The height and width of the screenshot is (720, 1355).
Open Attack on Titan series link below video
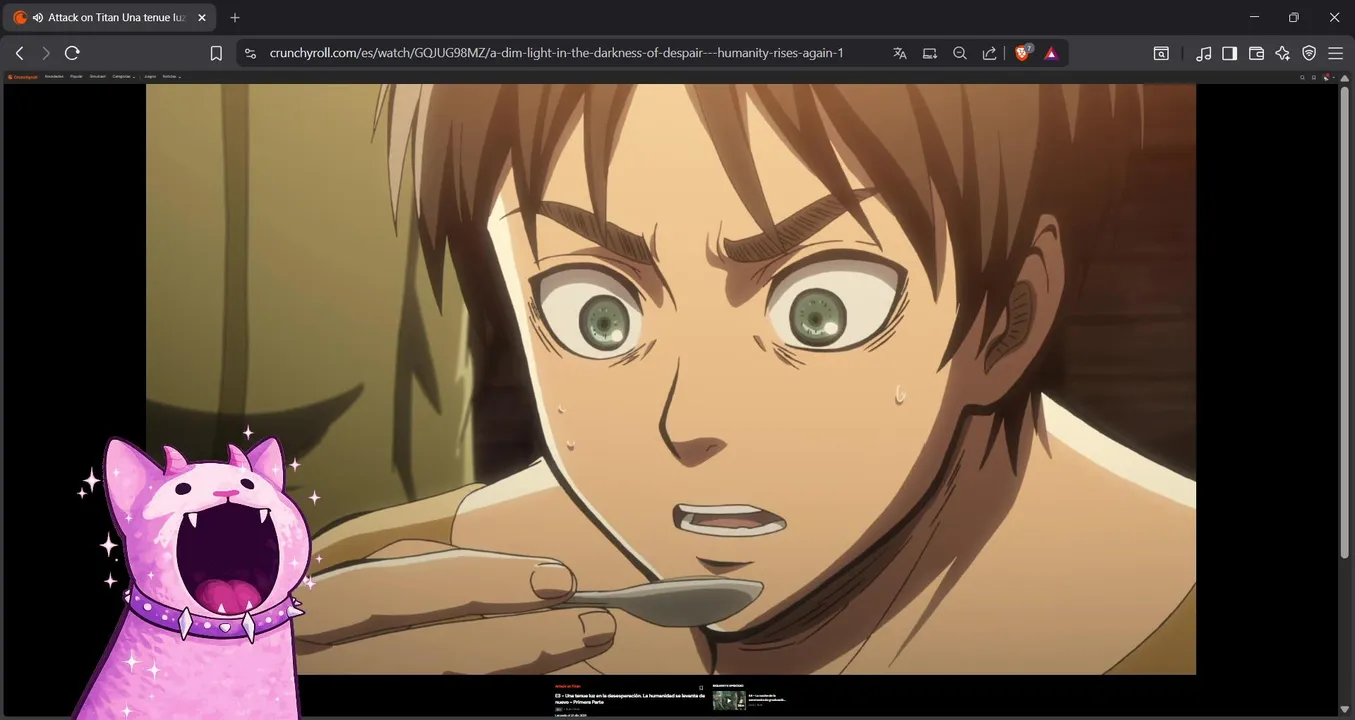(568, 686)
